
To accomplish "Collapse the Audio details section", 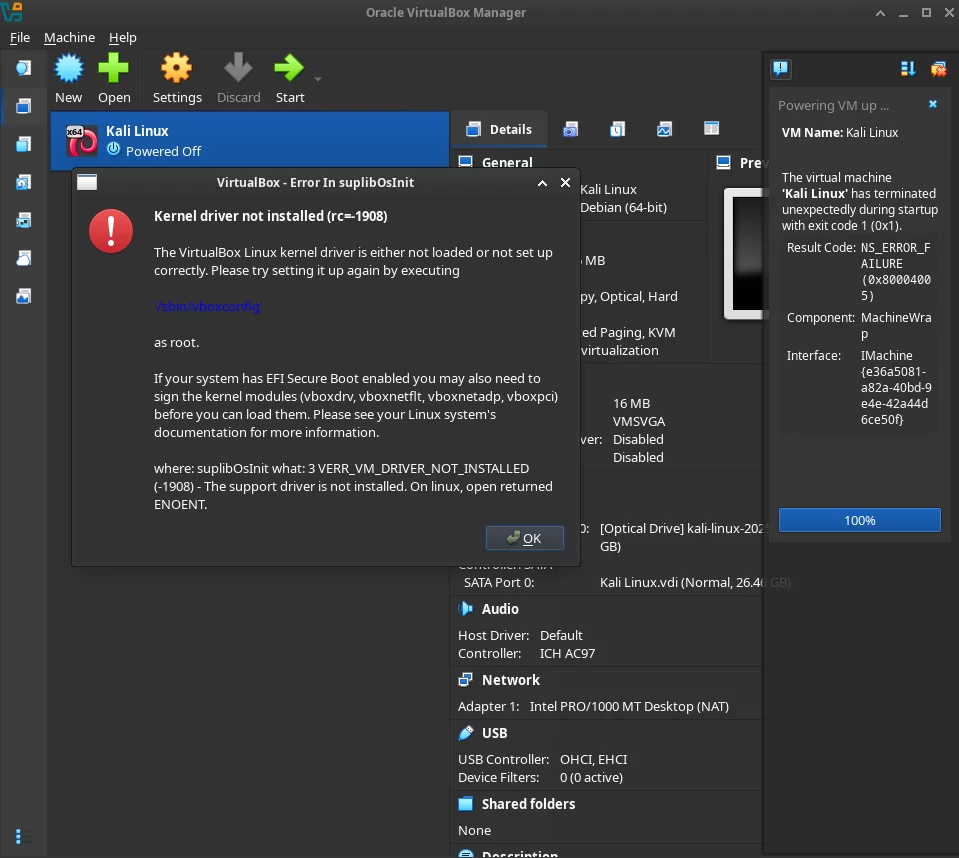I will (500, 609).
